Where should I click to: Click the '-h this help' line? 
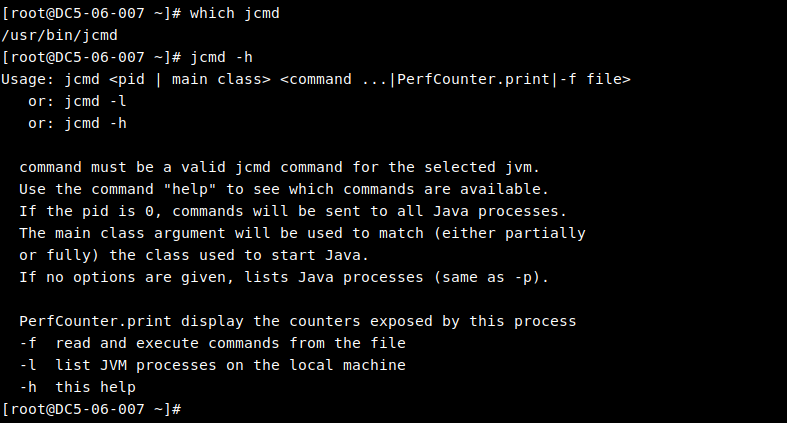point(77,387)
